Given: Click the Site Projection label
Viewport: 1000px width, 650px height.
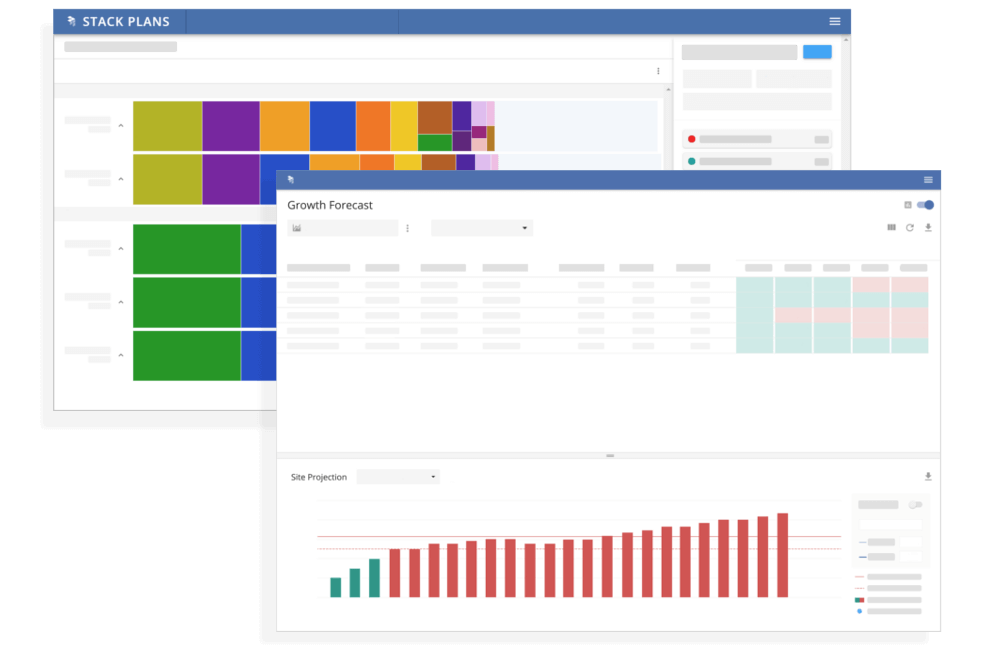Looking at the screenshot, I should coord(319,477).
